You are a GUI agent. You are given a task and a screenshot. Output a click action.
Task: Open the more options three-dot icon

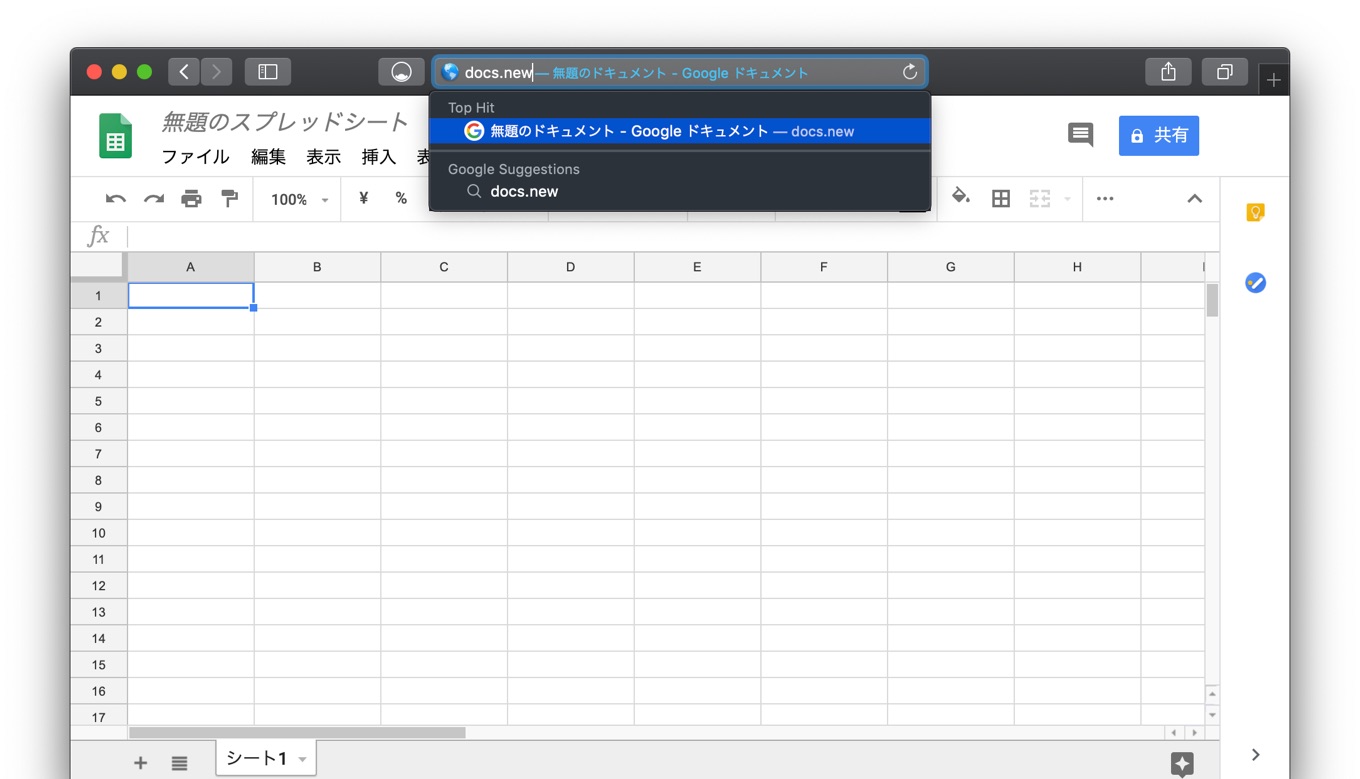[1105, 198]
